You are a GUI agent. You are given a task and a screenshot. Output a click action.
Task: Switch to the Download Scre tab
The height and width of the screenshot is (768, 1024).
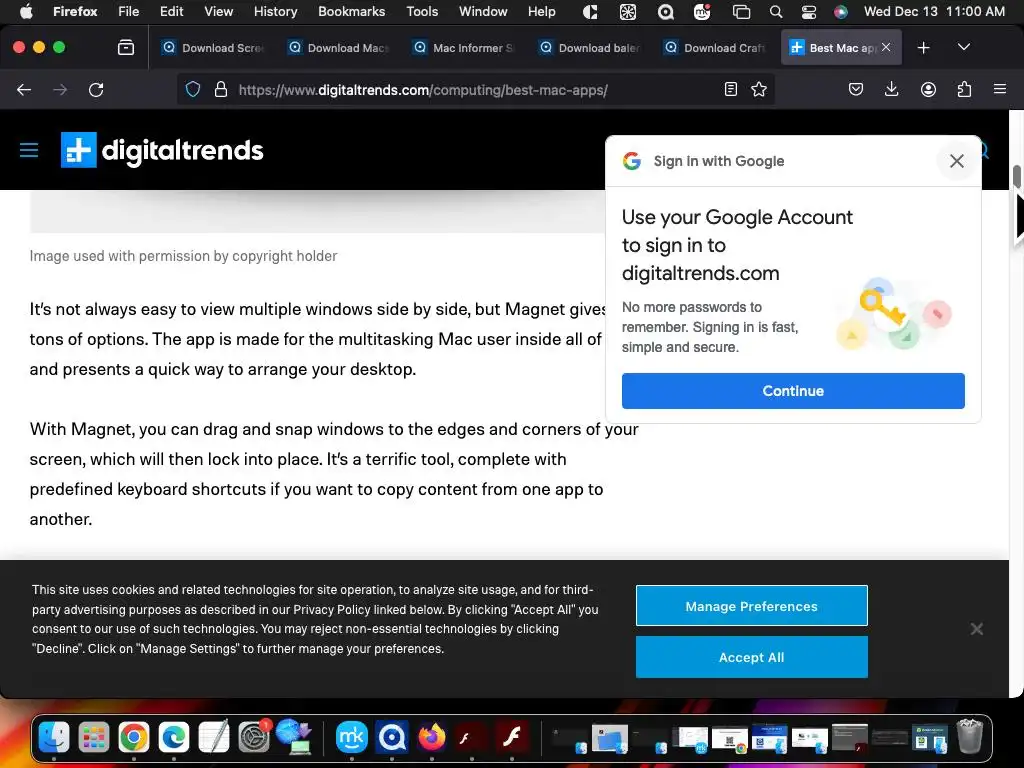213,47
